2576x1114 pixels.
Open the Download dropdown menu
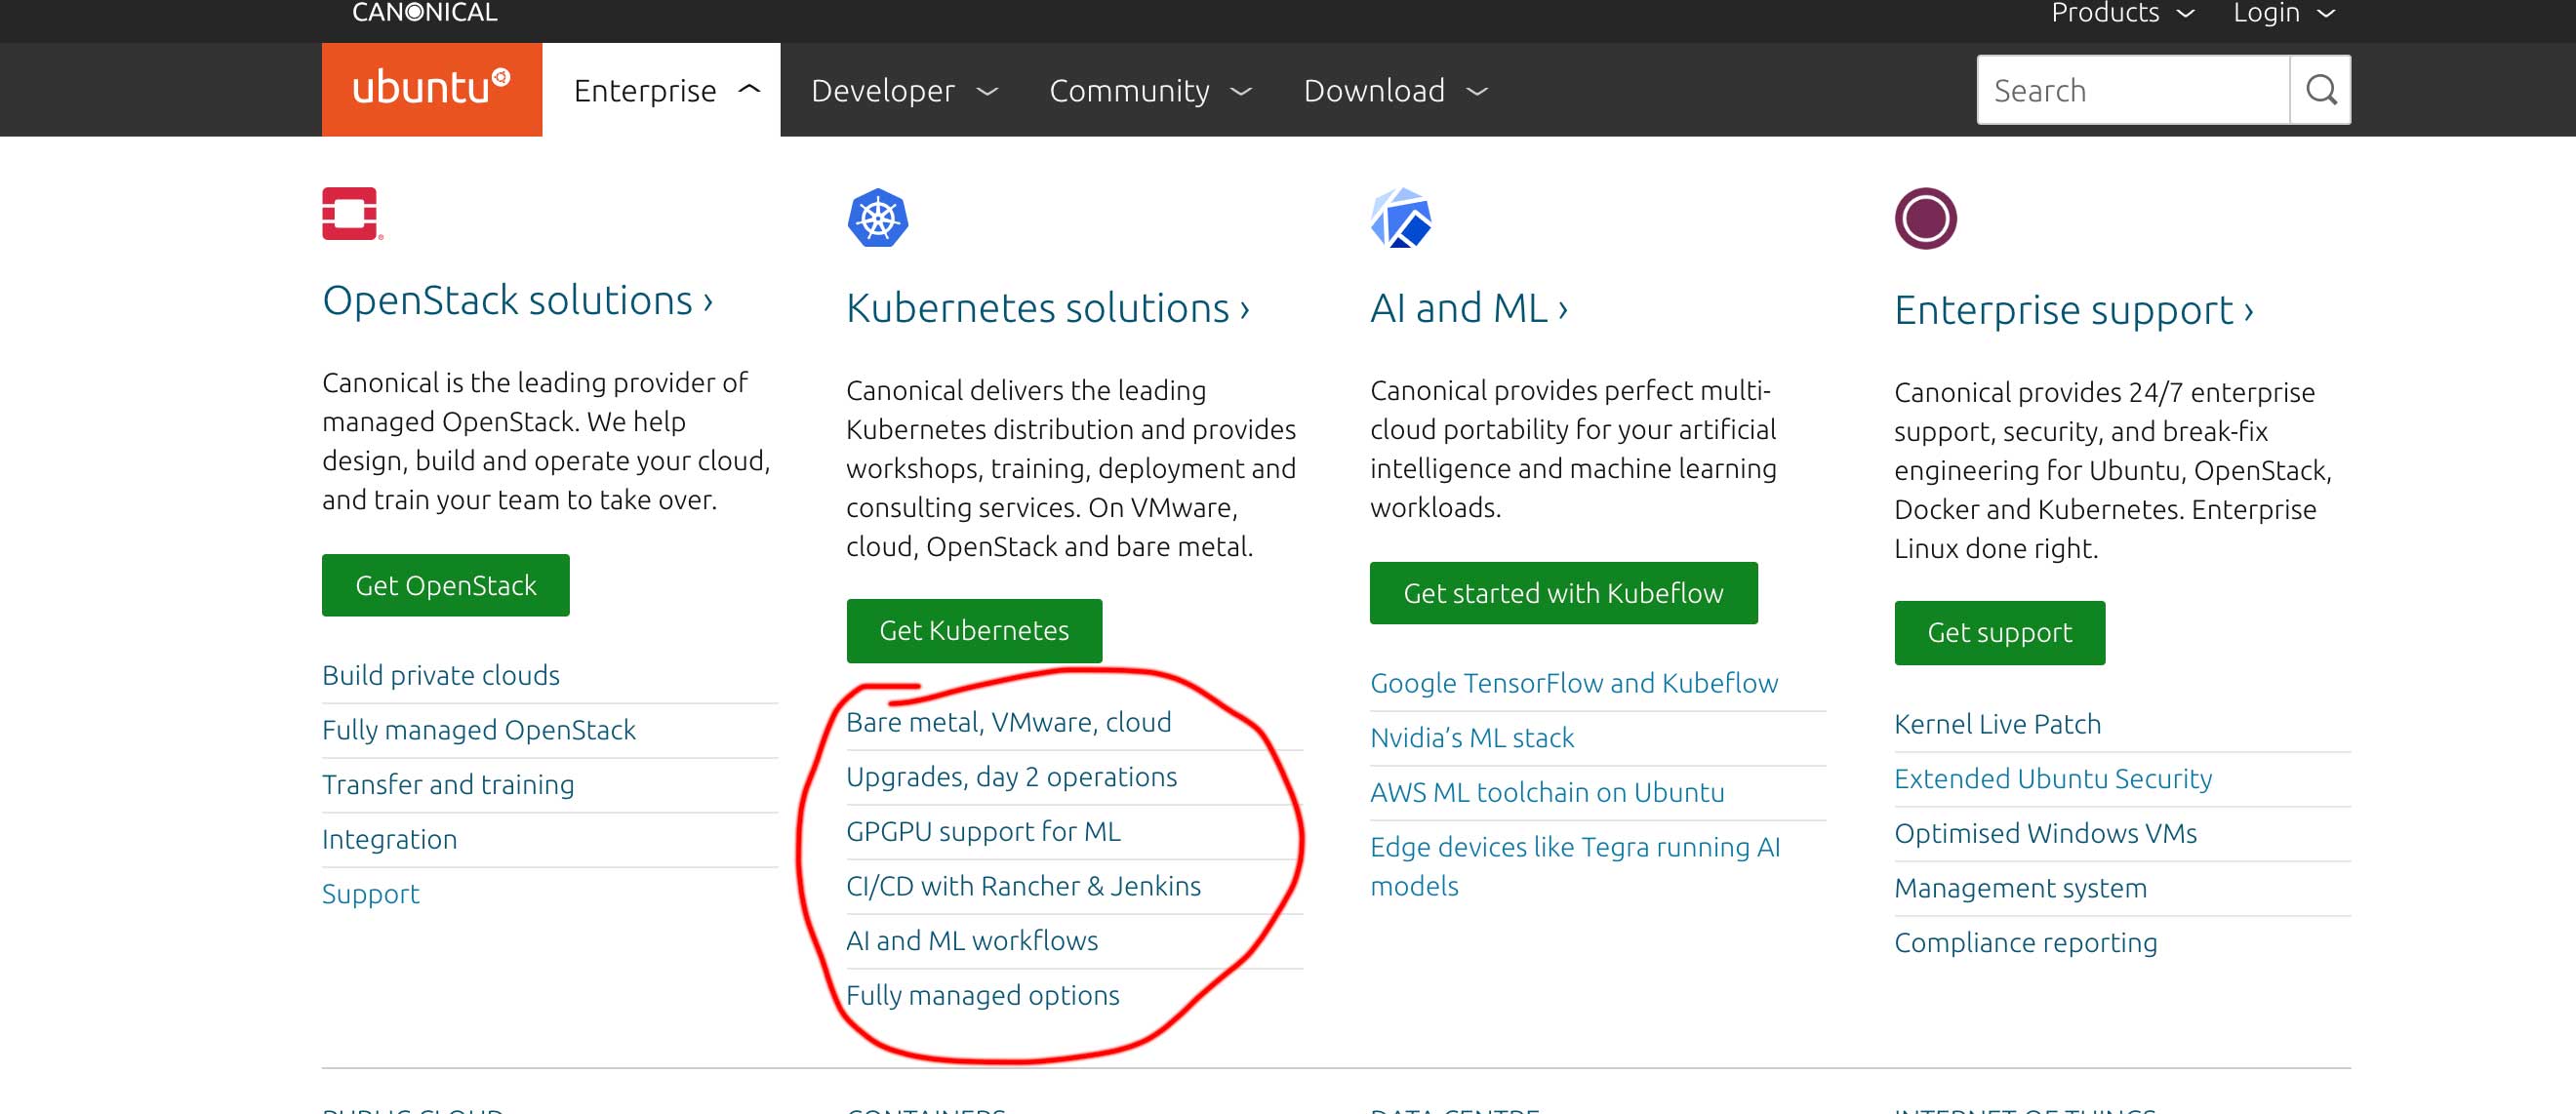pyautogui.click(x=1395, y=90)
